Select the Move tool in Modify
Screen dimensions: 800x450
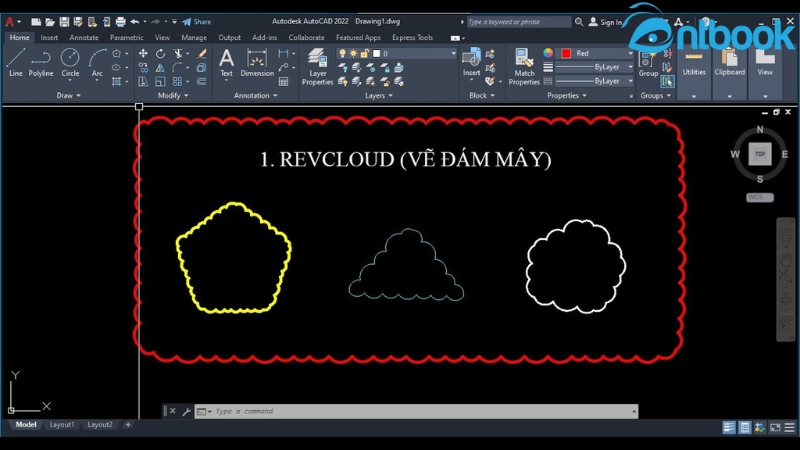[x=143, y=54]
